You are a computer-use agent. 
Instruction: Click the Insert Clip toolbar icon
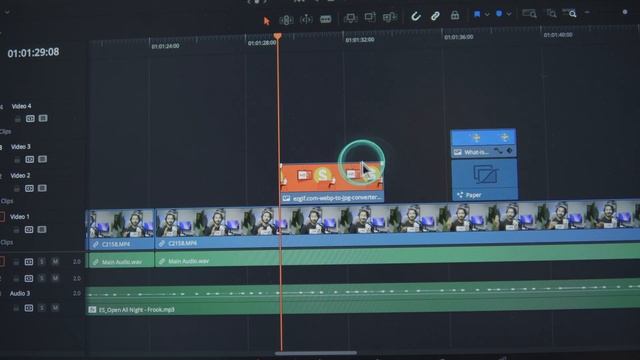[x=350, y=18]
